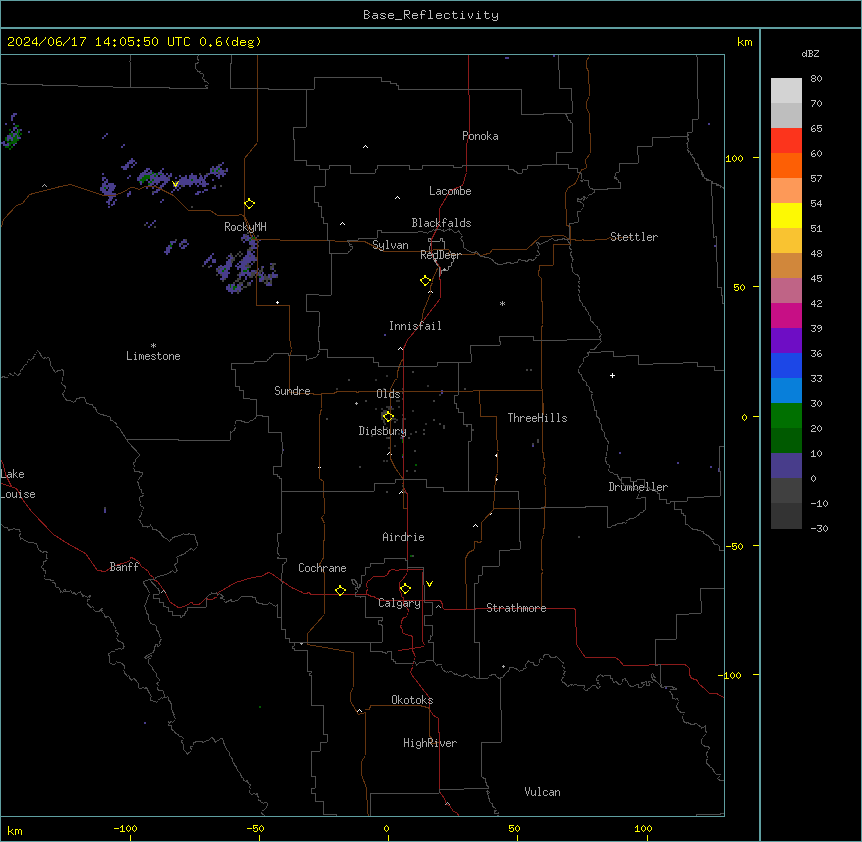
Task: Click the Lake Louise map label
Action: (x=16, y=484)
